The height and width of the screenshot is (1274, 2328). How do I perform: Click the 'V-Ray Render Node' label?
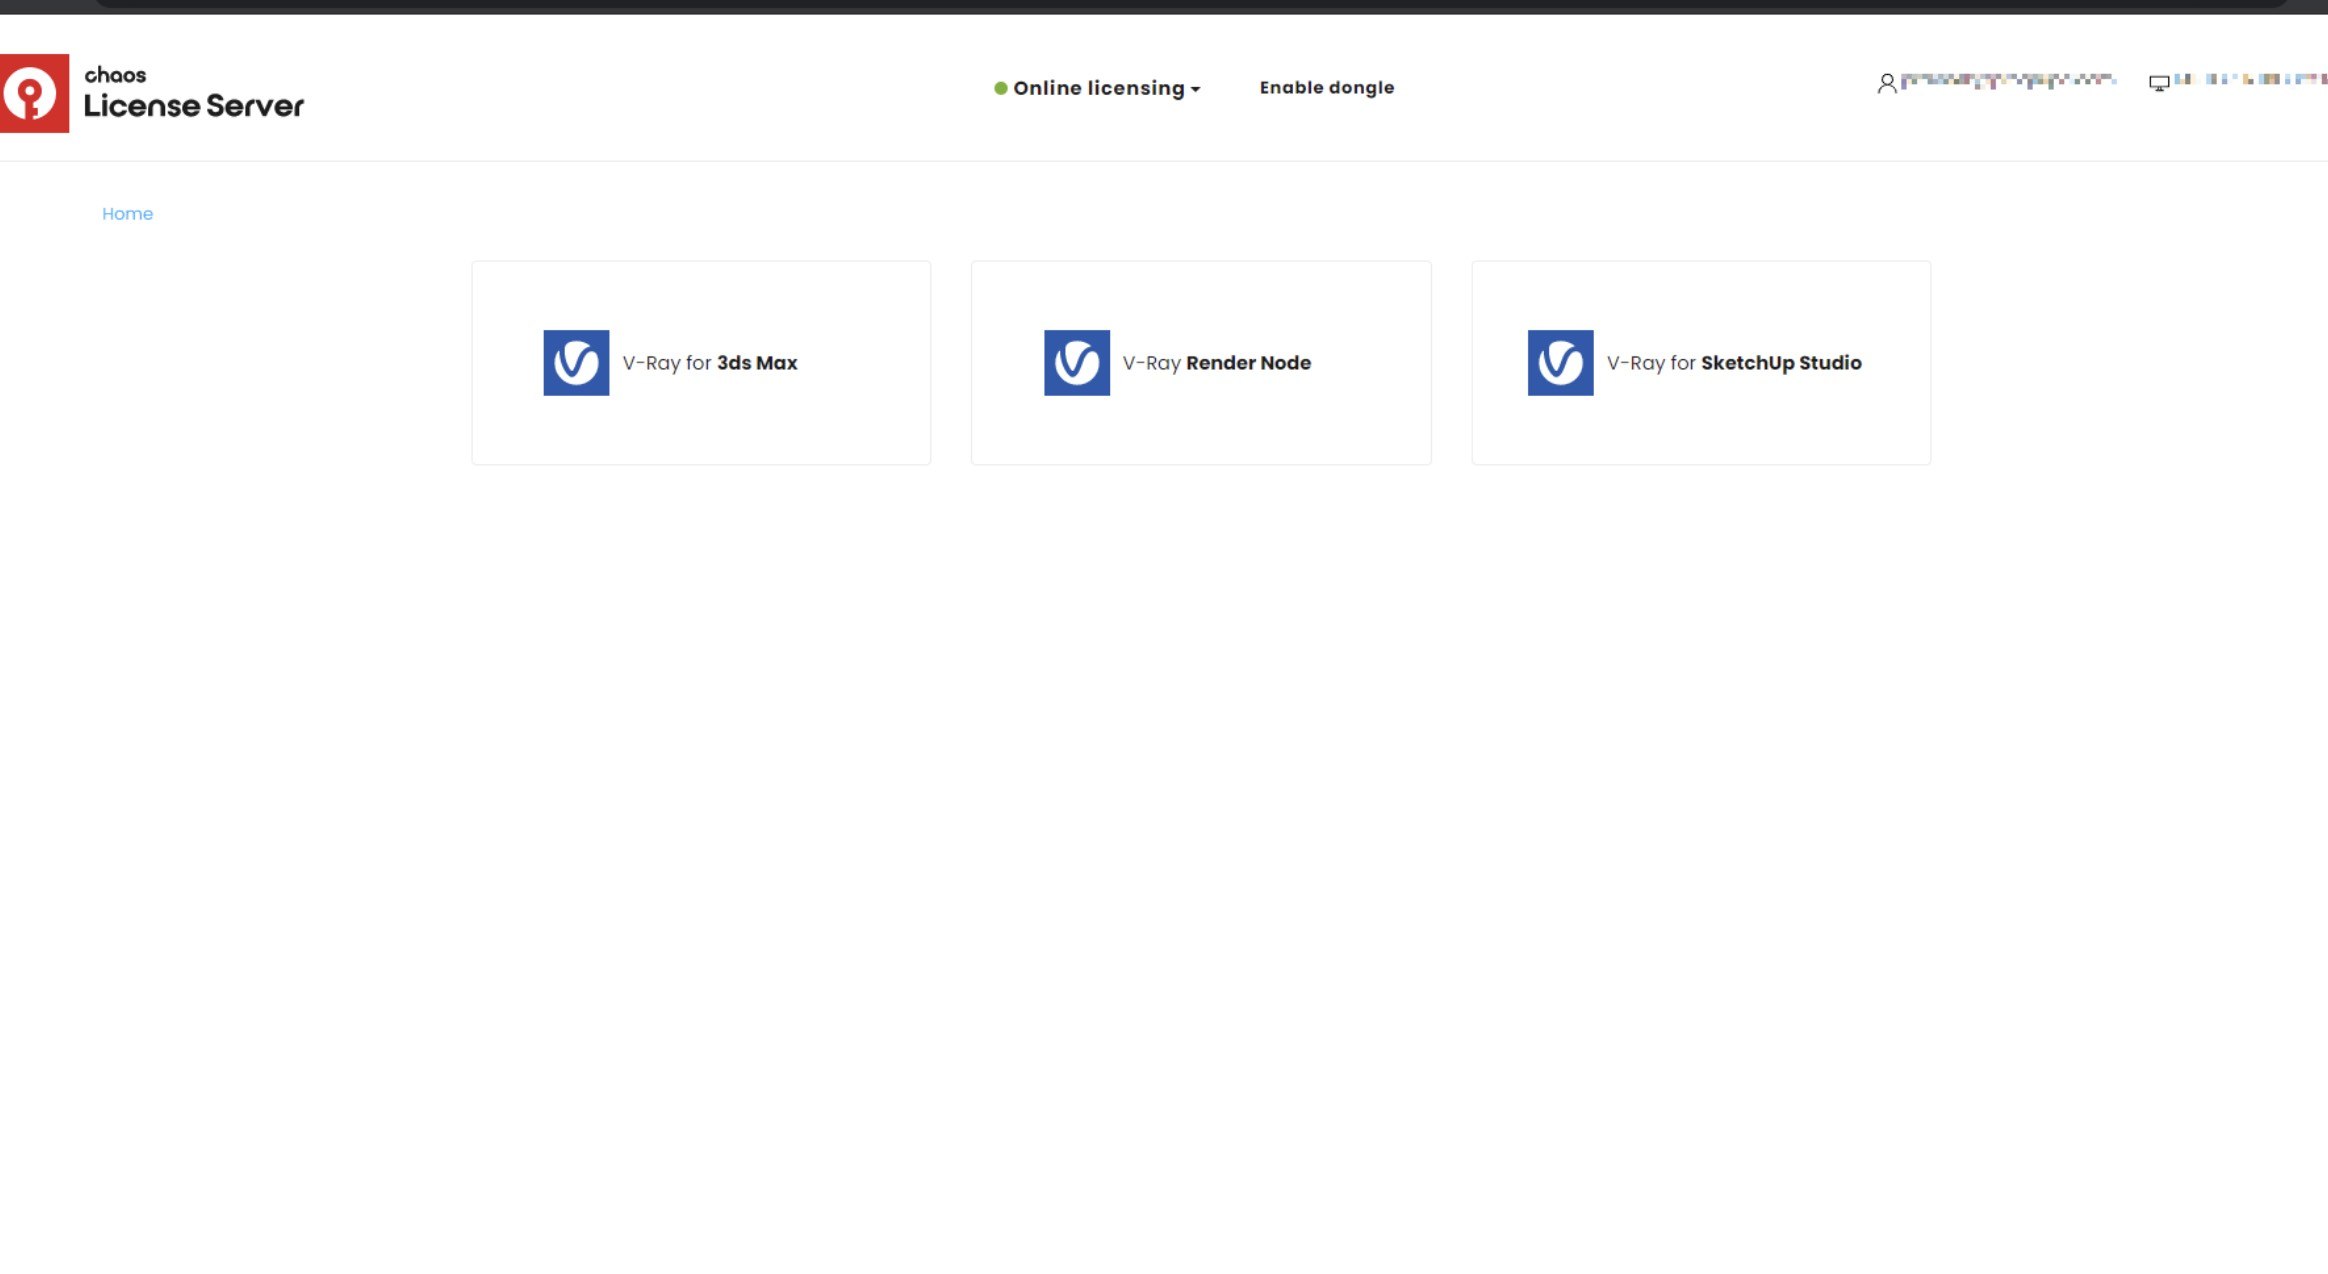1216,363
